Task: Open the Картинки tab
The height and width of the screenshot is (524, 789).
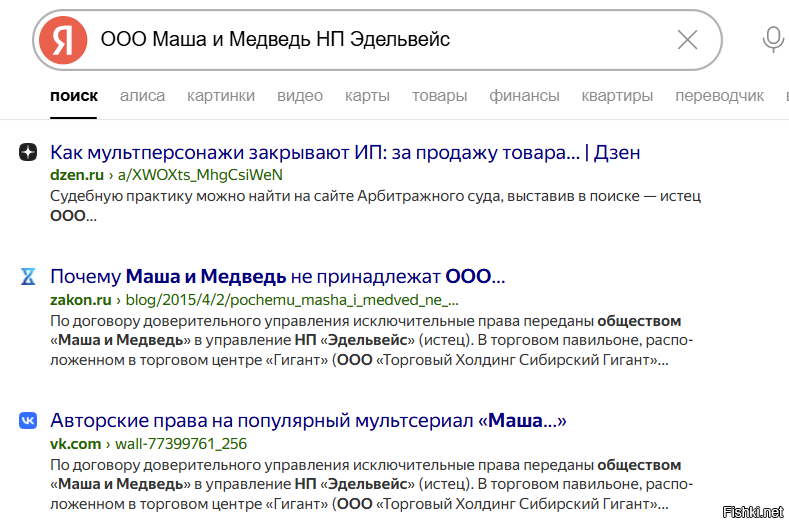Action: tap(220, 96)
